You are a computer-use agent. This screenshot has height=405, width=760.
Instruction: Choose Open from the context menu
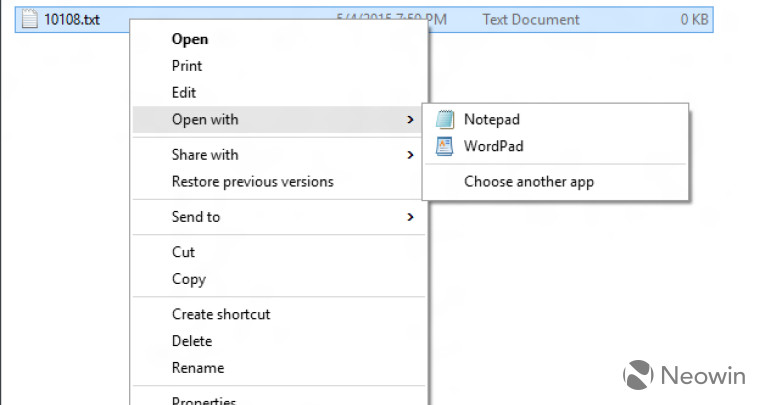[190, 39]
